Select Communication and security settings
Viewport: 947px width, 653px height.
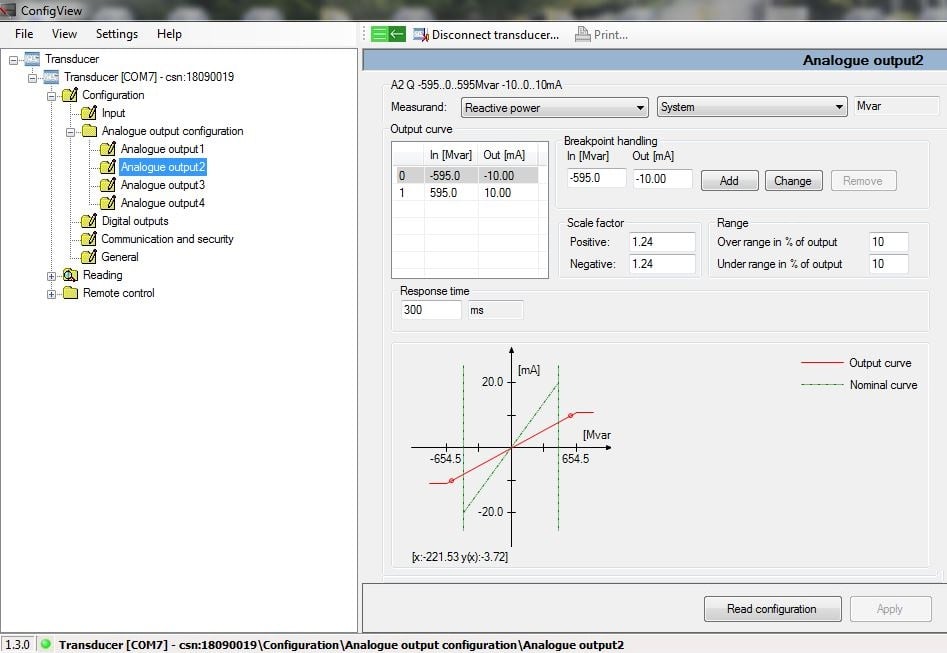[166, 239]
